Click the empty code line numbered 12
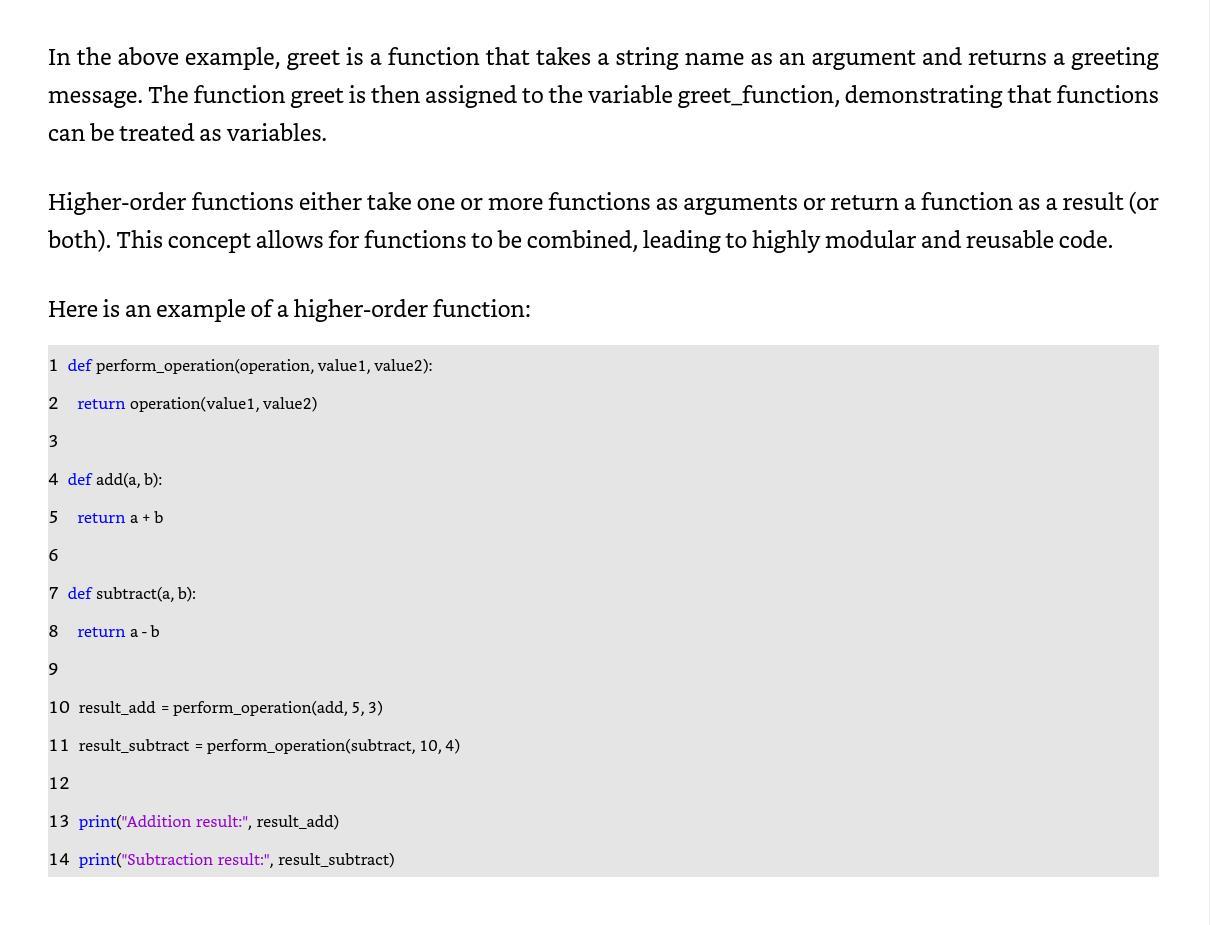 [x=603, y=783]
